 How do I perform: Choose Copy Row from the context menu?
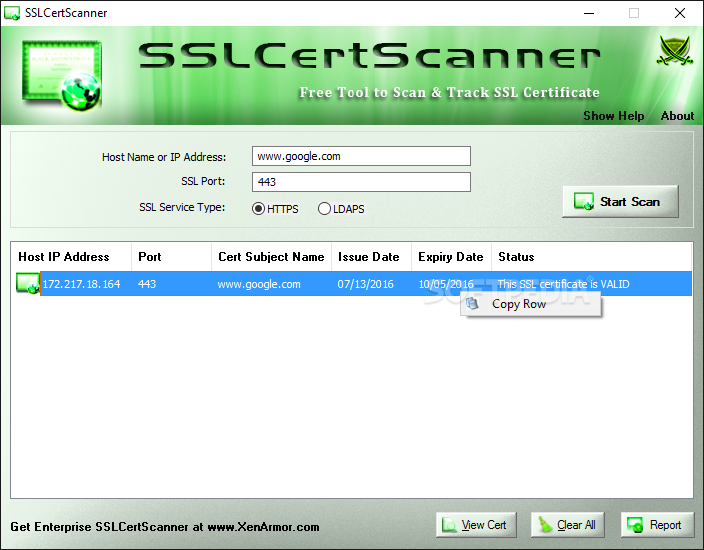coord(531,304)
